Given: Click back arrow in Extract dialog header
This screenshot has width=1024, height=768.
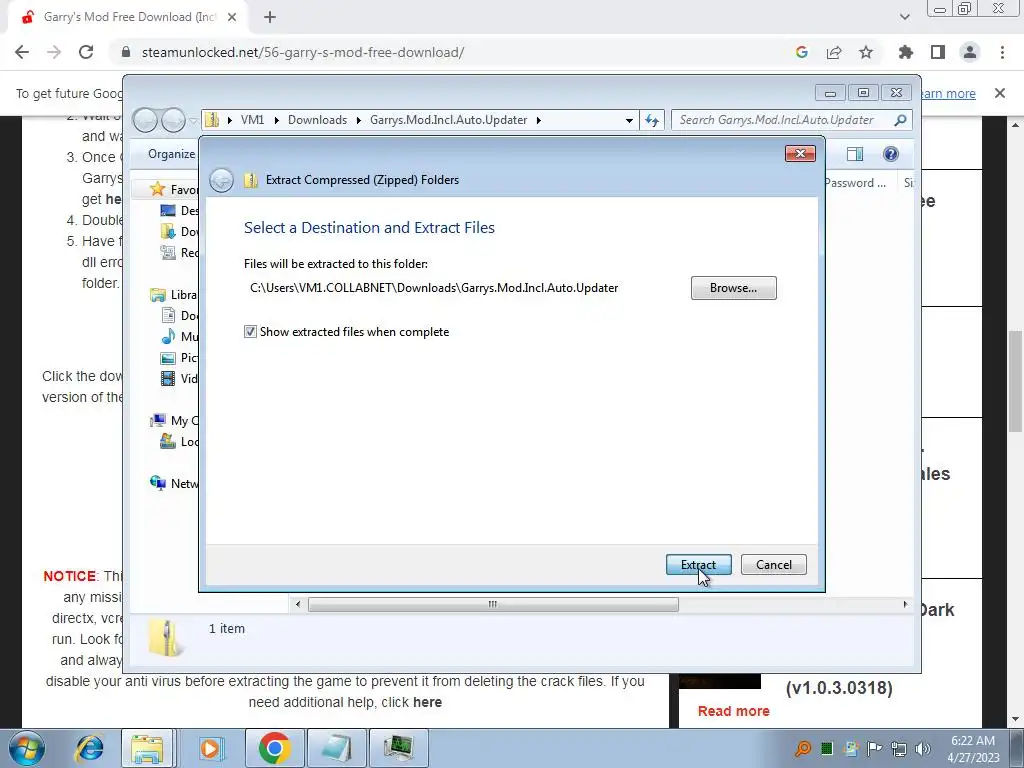Looking at the screenshot, I should 221,180.
